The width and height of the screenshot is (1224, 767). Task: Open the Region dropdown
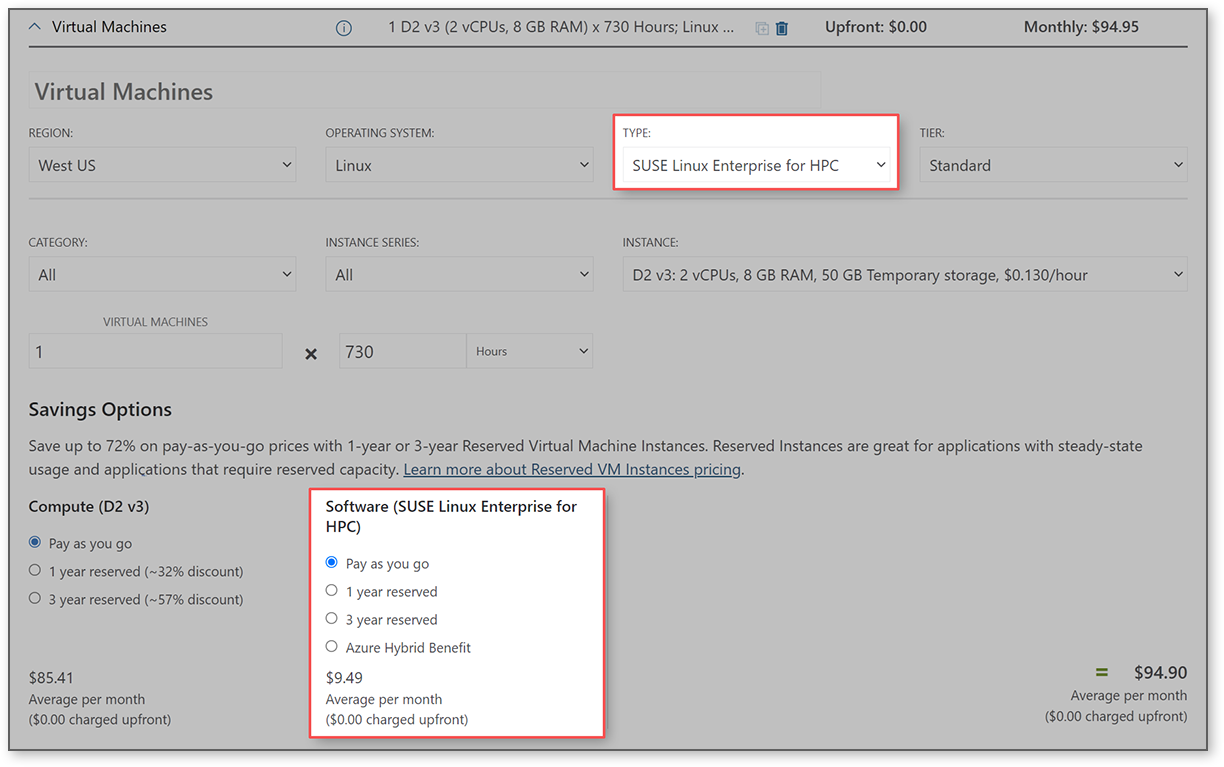(162, 165)
